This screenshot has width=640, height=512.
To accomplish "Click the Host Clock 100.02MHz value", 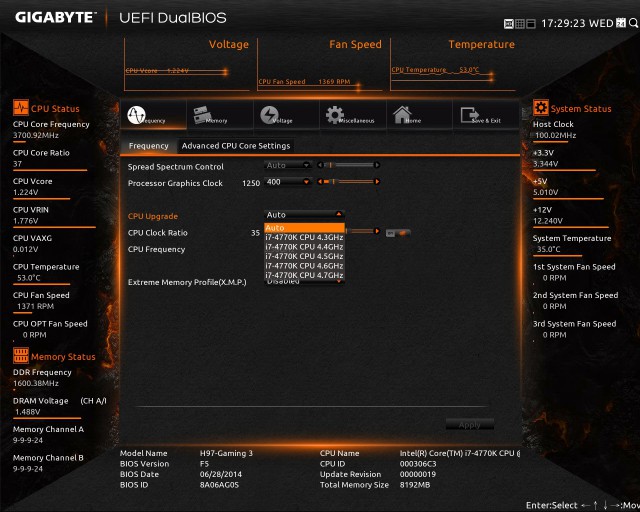I will tap(556, 135).
